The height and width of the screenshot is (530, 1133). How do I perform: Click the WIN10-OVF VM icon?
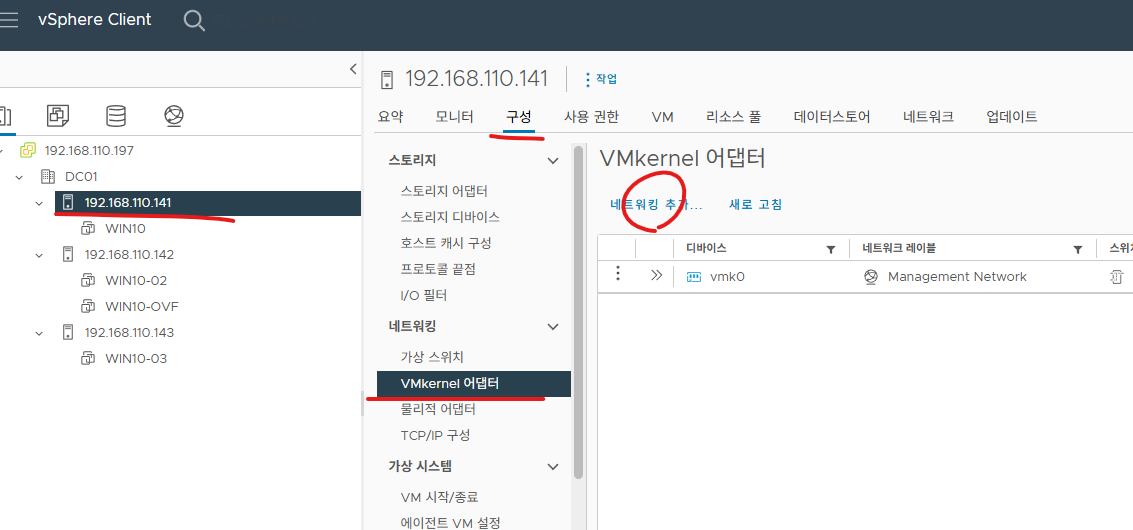click(88, 307)
